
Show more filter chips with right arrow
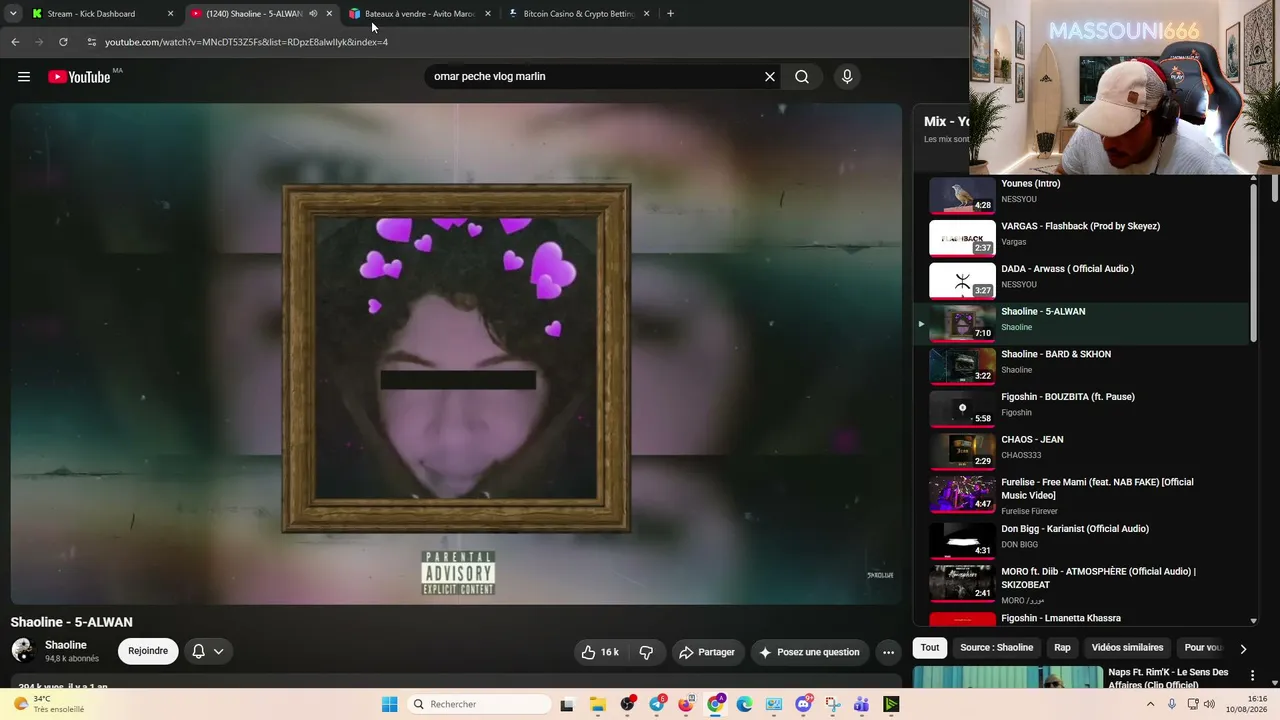tap(1243, 648)
